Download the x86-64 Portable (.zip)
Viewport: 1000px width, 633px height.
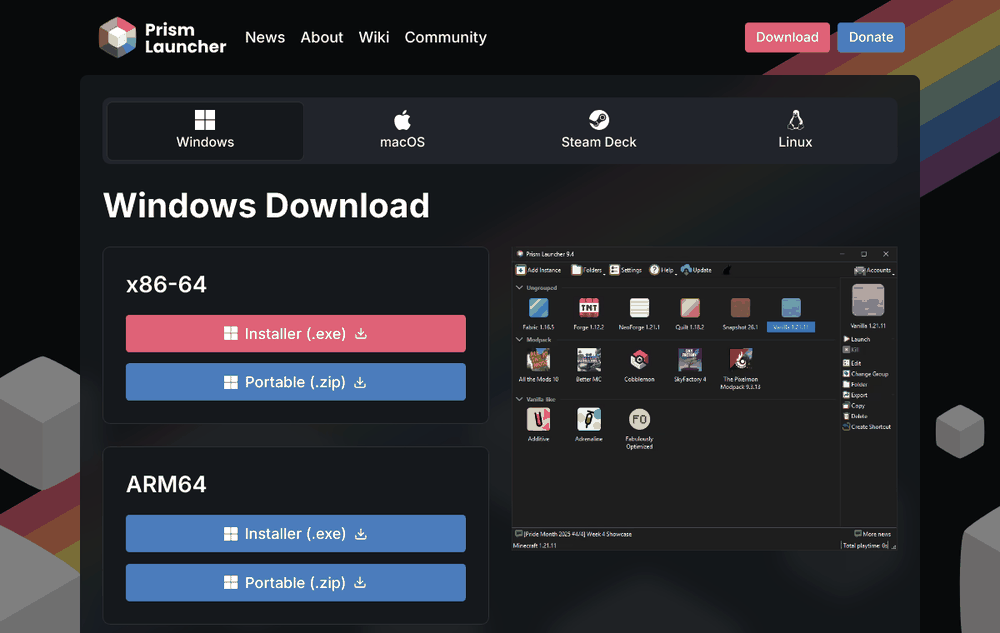click(296, 382)
